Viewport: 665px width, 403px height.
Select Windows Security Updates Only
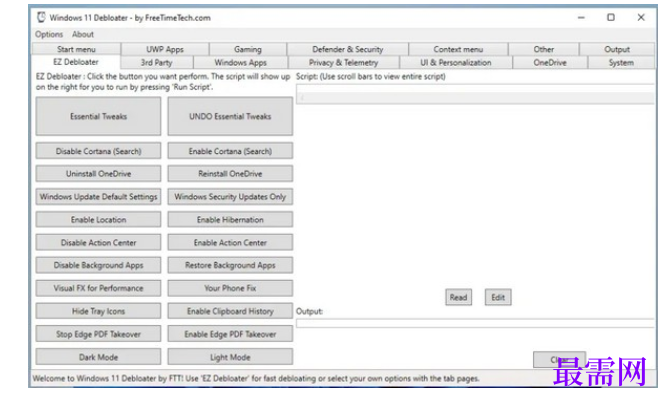pos(230,197)
